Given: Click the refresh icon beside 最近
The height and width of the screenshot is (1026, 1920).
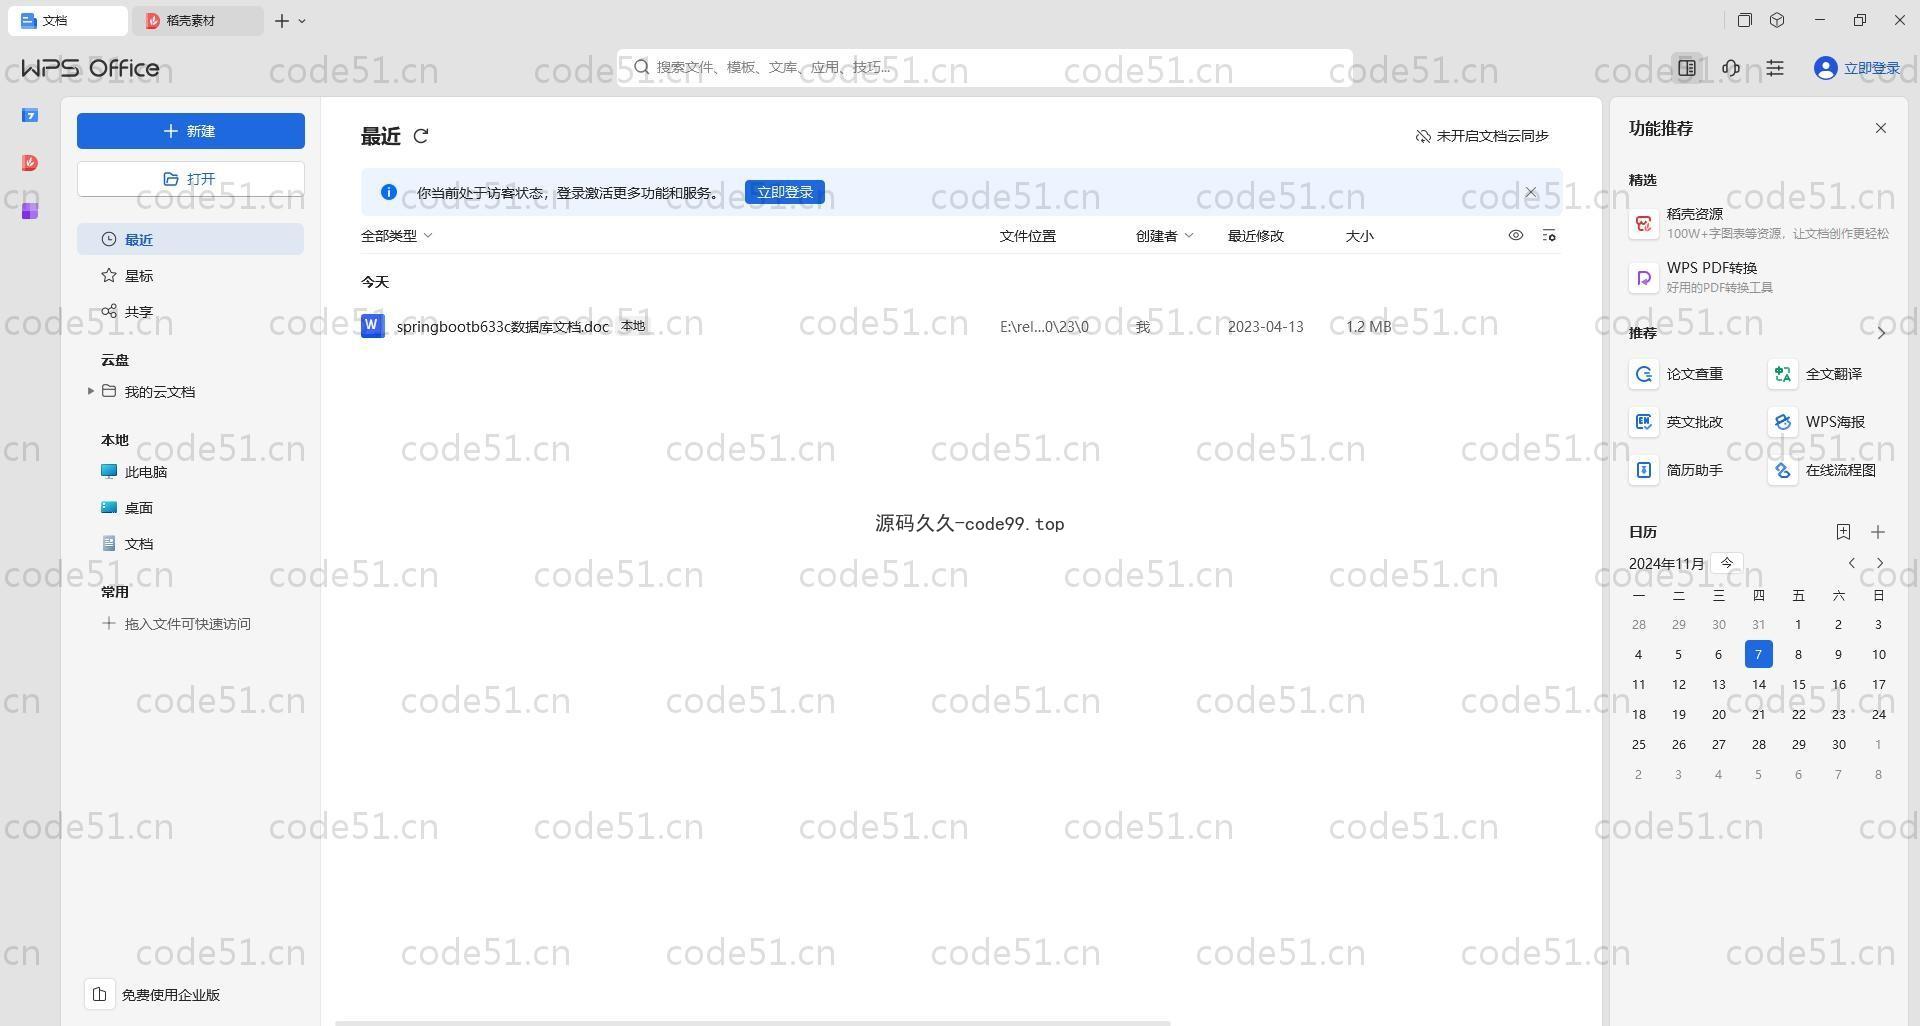Looking at the screenshot, I should coord(421,136).
